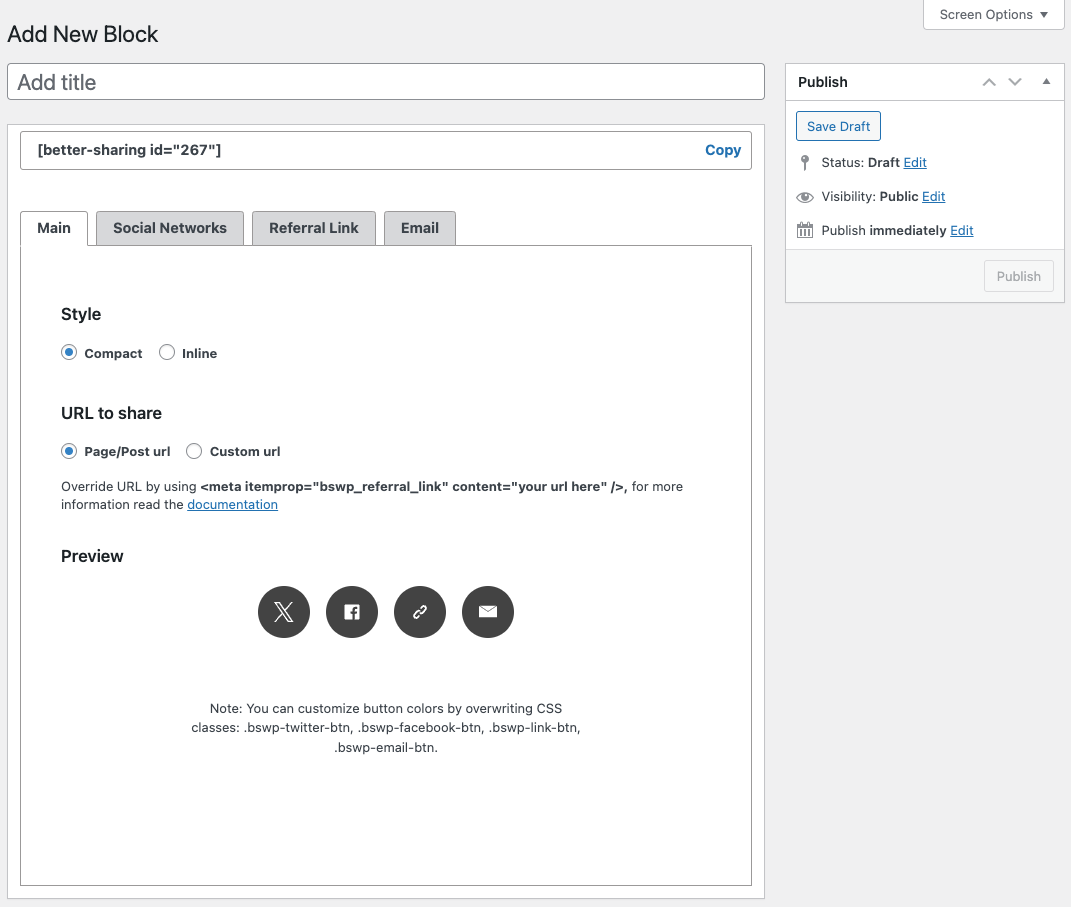This screenshot has width=1071, height=907.
Task: Copy the better-sharing shortcode
Action: tap(722, 150)
